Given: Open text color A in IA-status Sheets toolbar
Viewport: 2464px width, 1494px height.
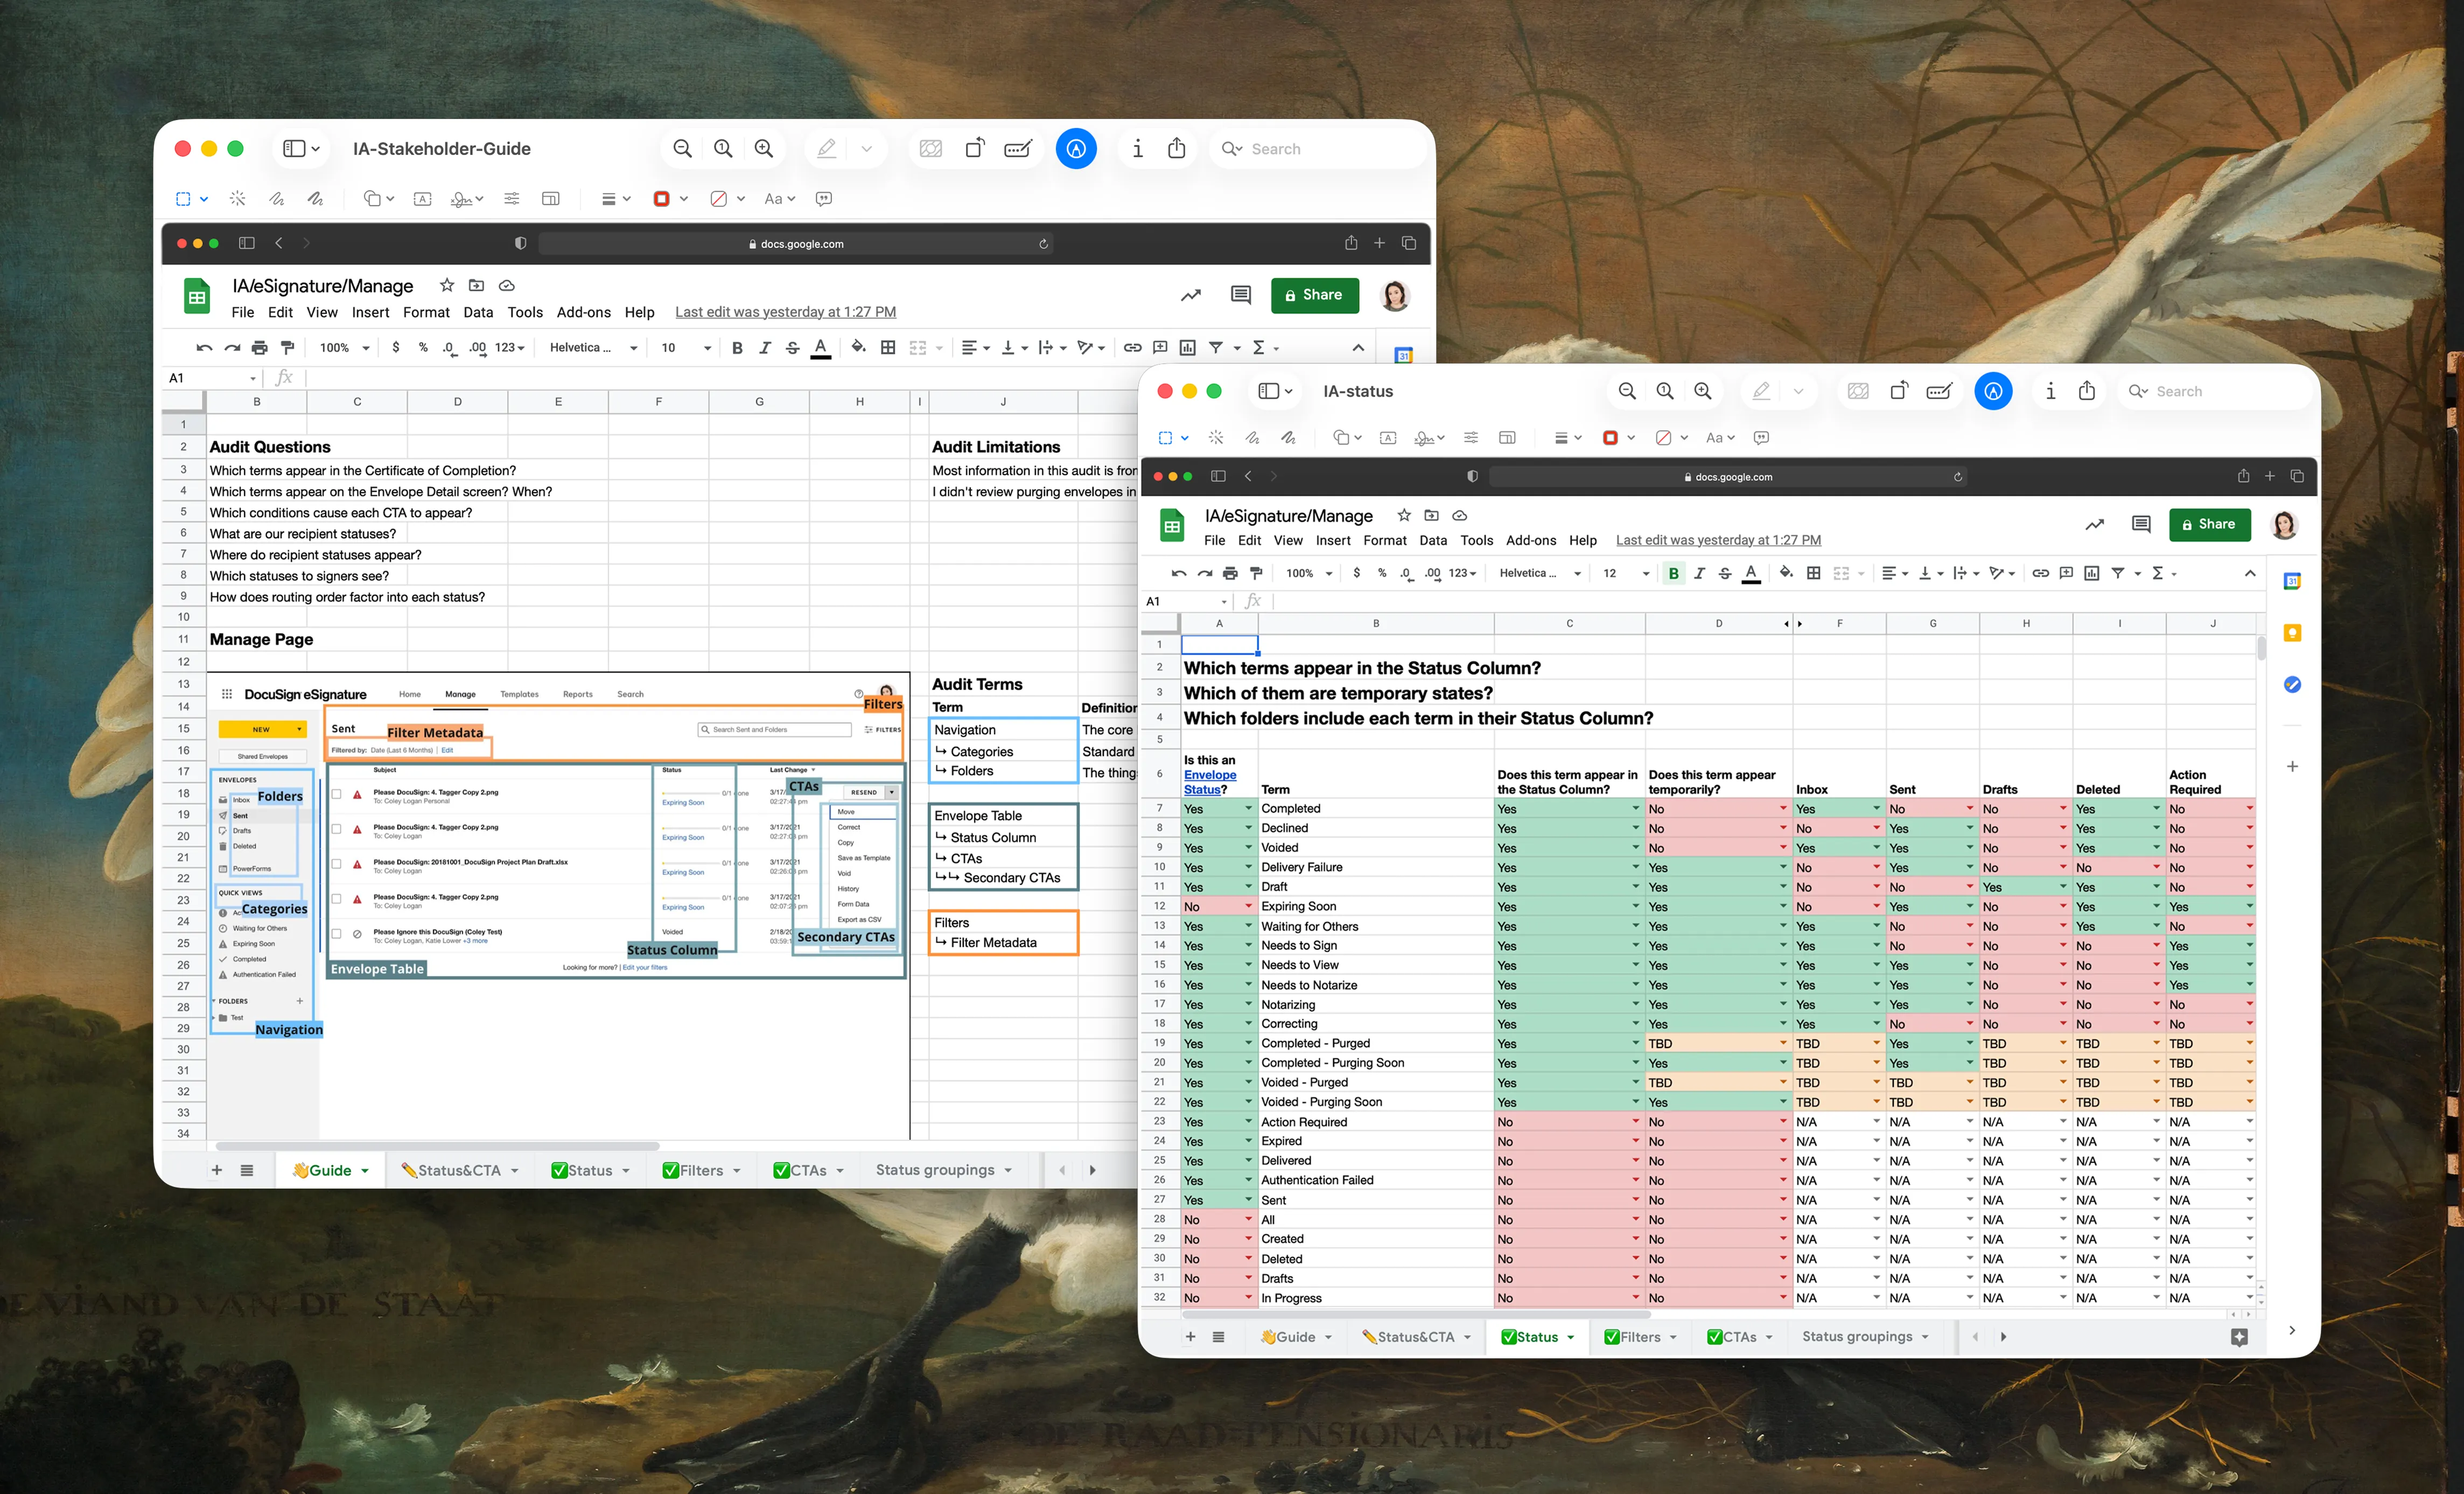Looking at the screenshot, I should 1751,573.
